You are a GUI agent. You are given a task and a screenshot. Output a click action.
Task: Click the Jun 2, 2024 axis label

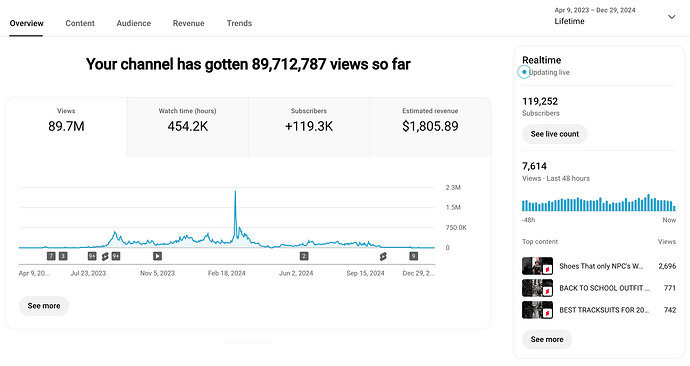pos(296,273)
